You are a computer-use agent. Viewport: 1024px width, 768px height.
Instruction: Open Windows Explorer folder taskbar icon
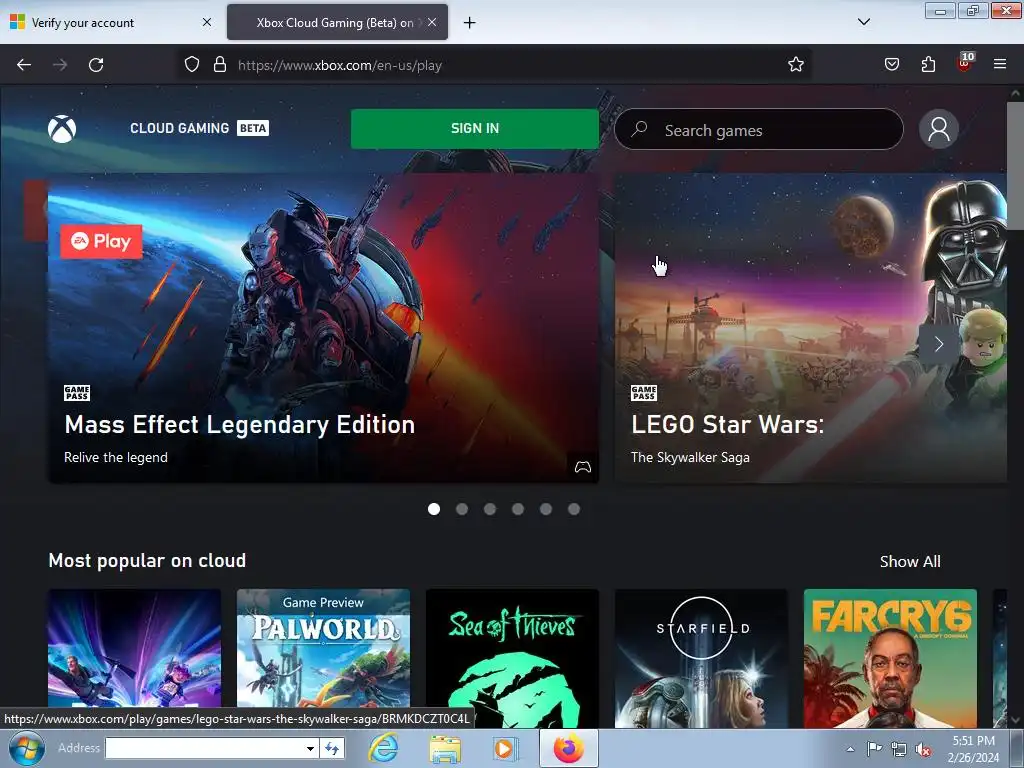coord(445,748)
